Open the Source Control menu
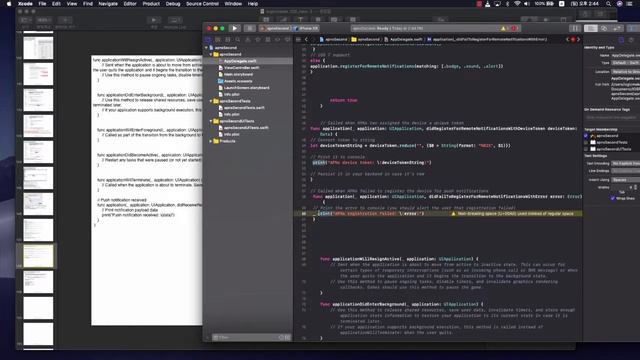Viewport: 640px width, 360px height. [202, 4]
